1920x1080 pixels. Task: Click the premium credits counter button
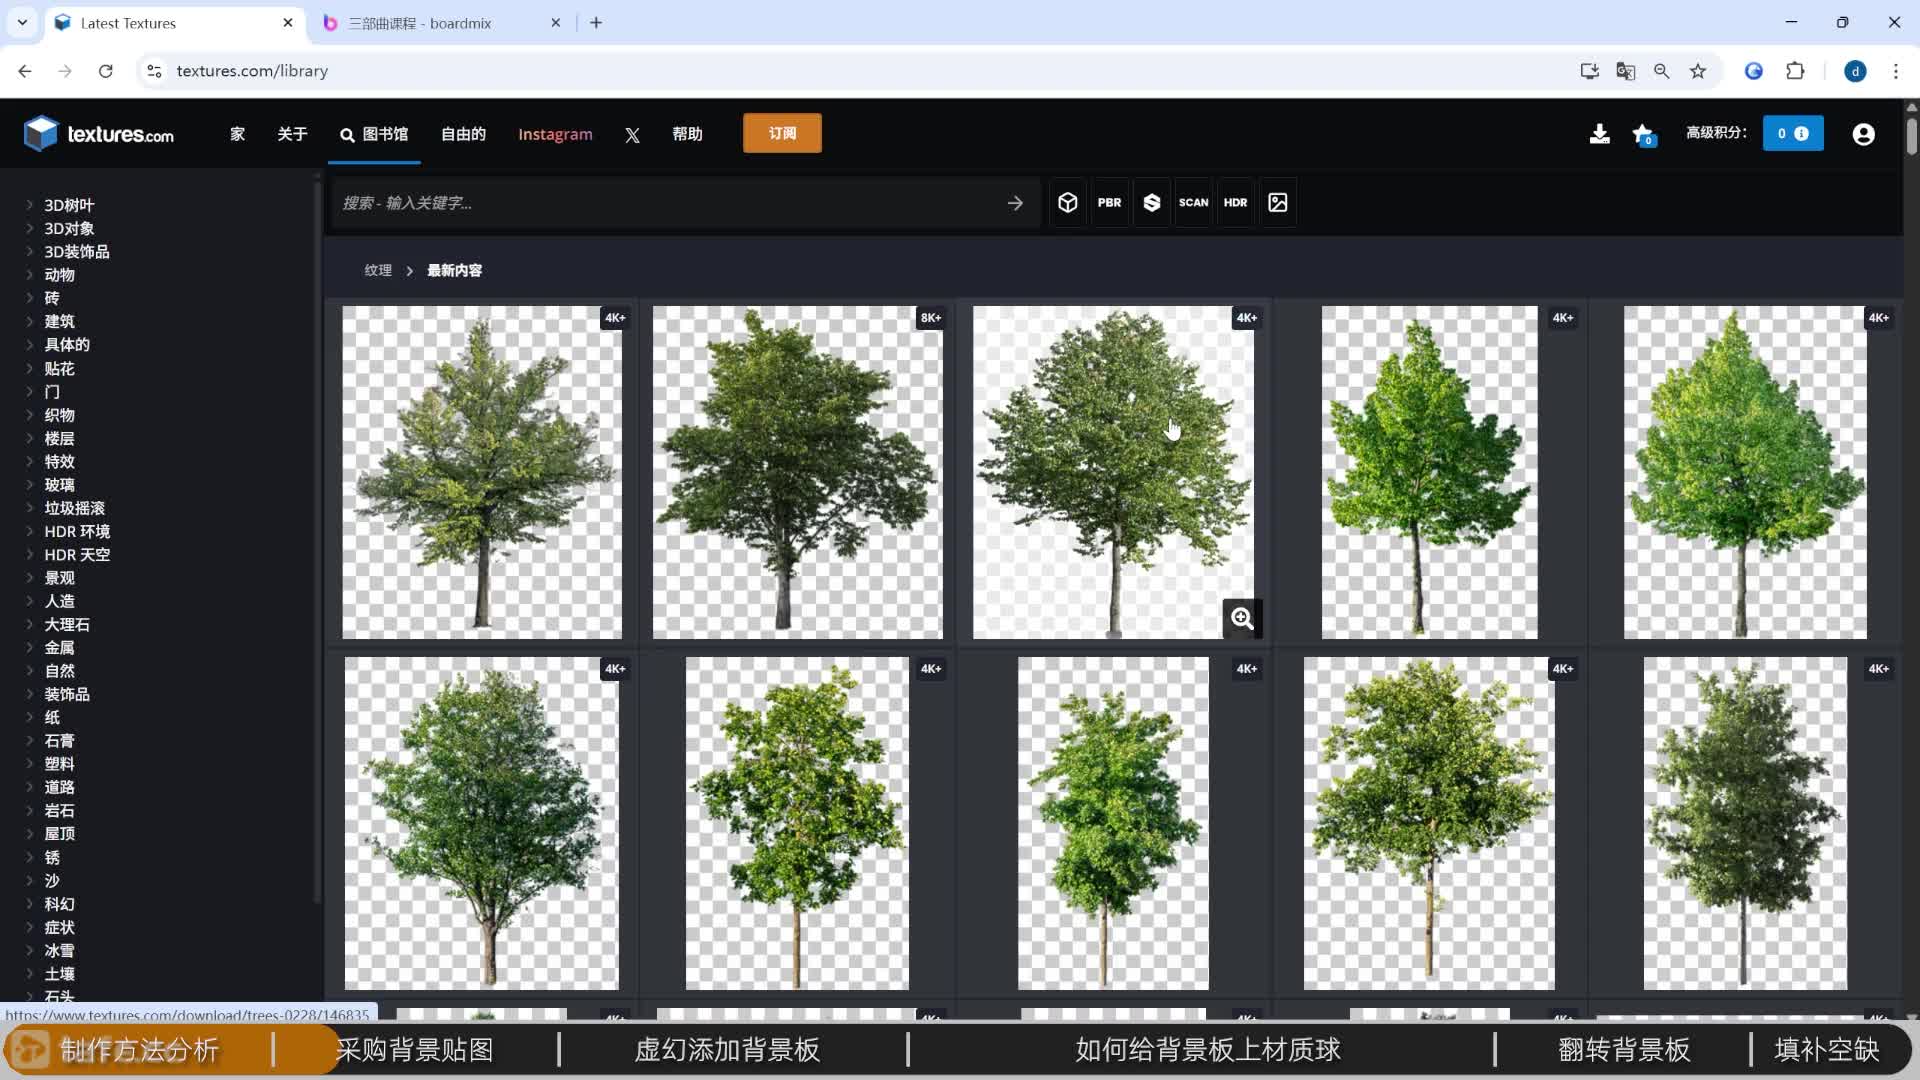tap(1793, 134)
